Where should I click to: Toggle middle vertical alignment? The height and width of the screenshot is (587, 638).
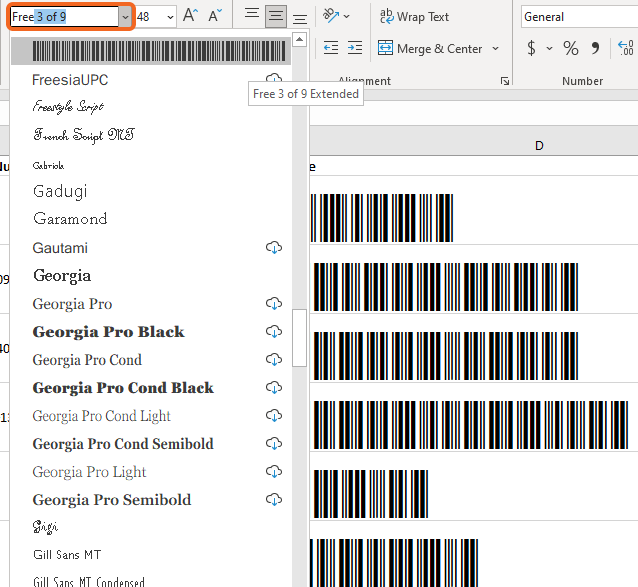click(x=275, y=16)
